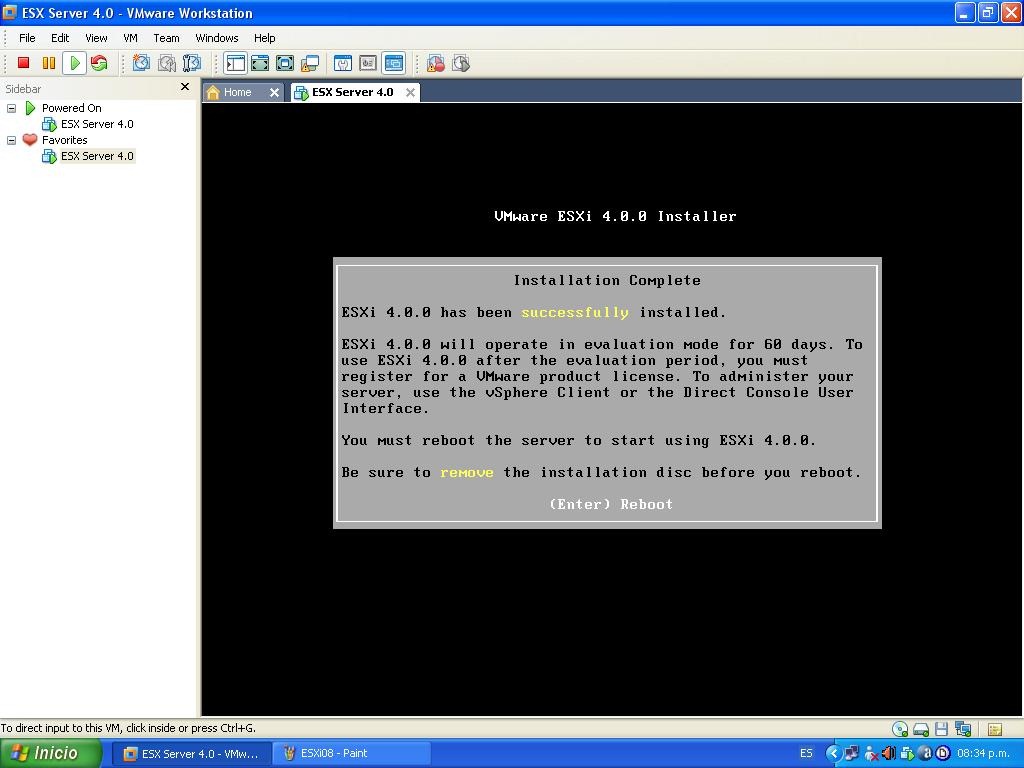1024x768 pixels.
Task: Open the Inicio start menu
Action: [51, 753]
